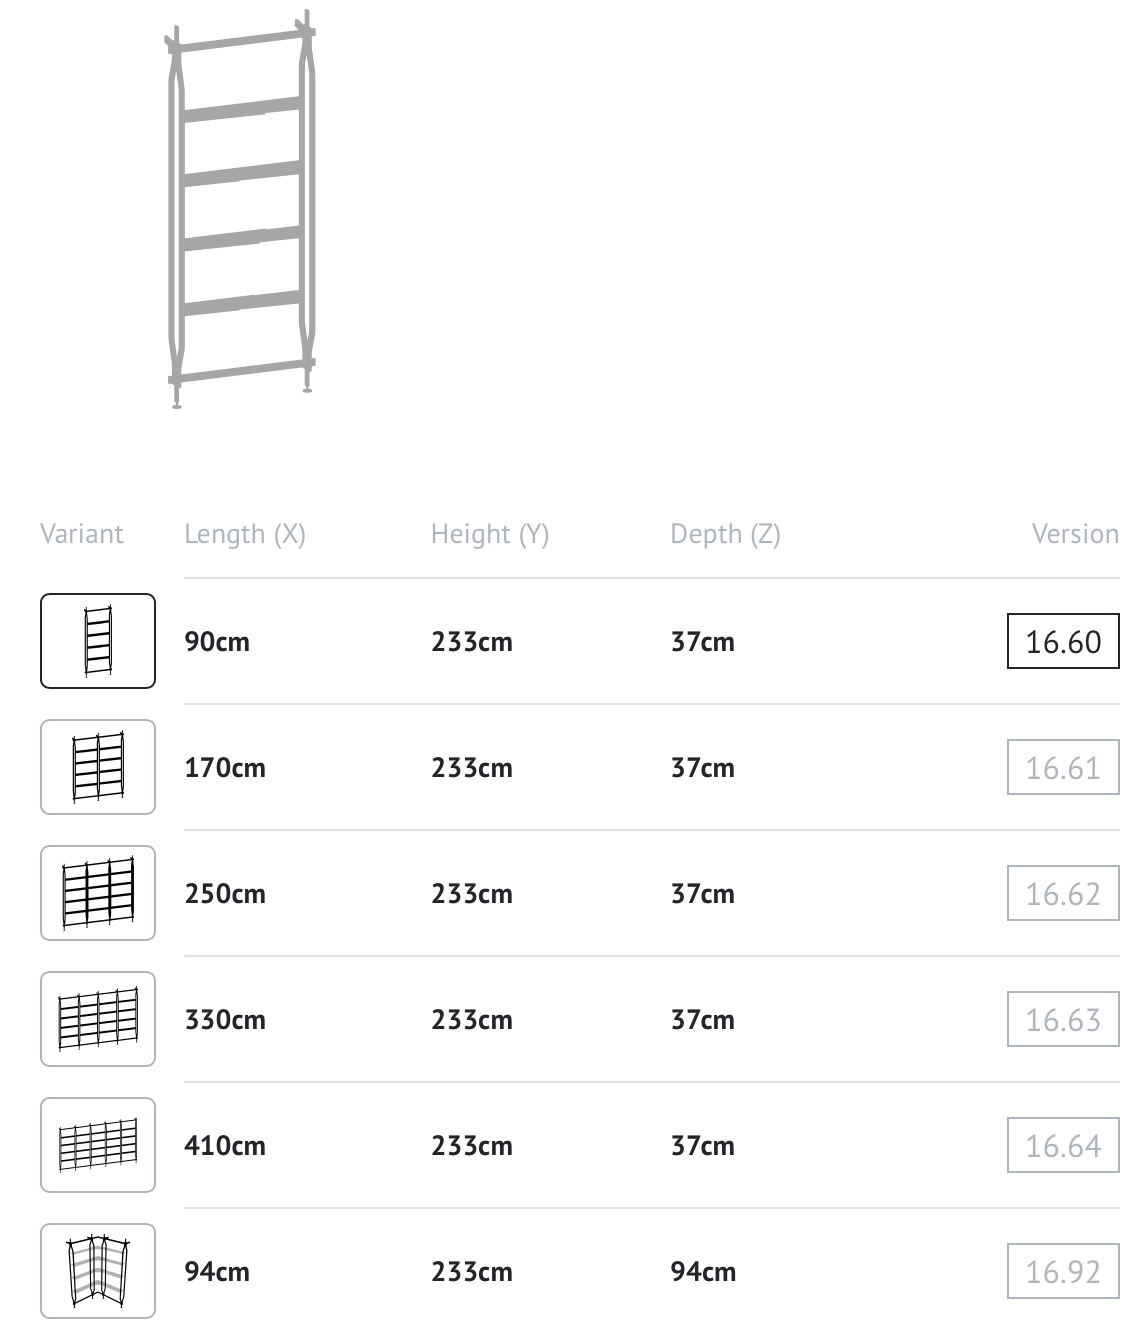The height and width of the screenshot is (1328, 1144).
Task: Choose version 16.61
Action: click(1063, 767)
